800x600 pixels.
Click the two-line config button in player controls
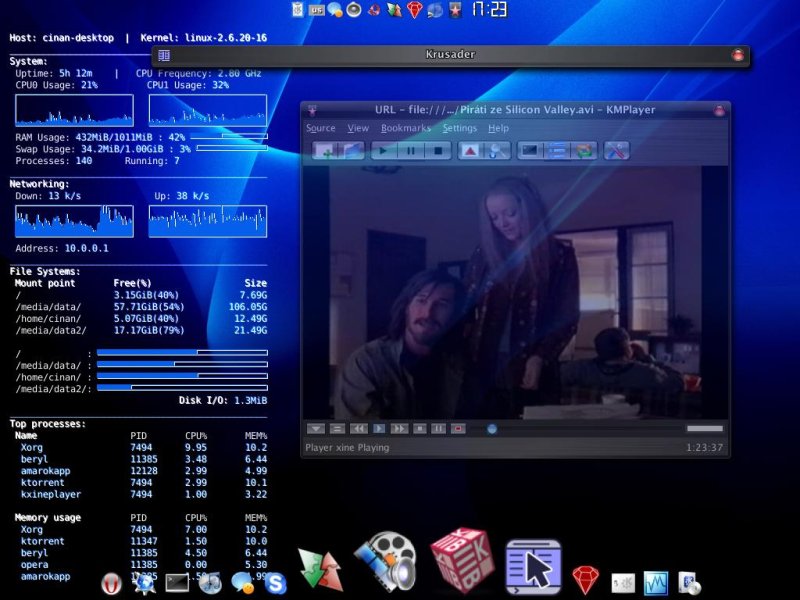[x=337, y=429]
